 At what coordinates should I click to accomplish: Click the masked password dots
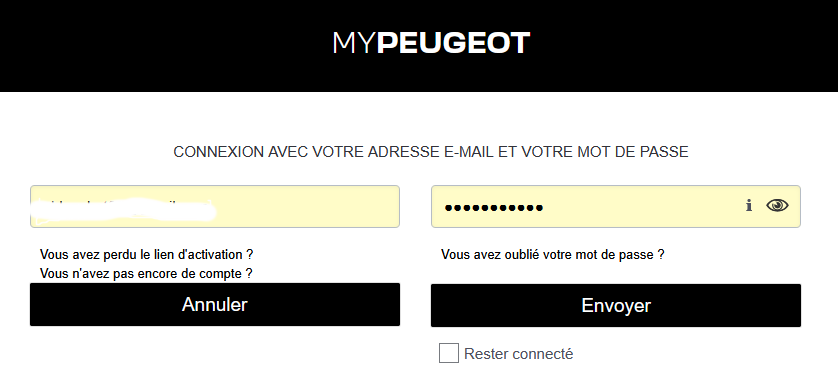[x=494, y=207]
